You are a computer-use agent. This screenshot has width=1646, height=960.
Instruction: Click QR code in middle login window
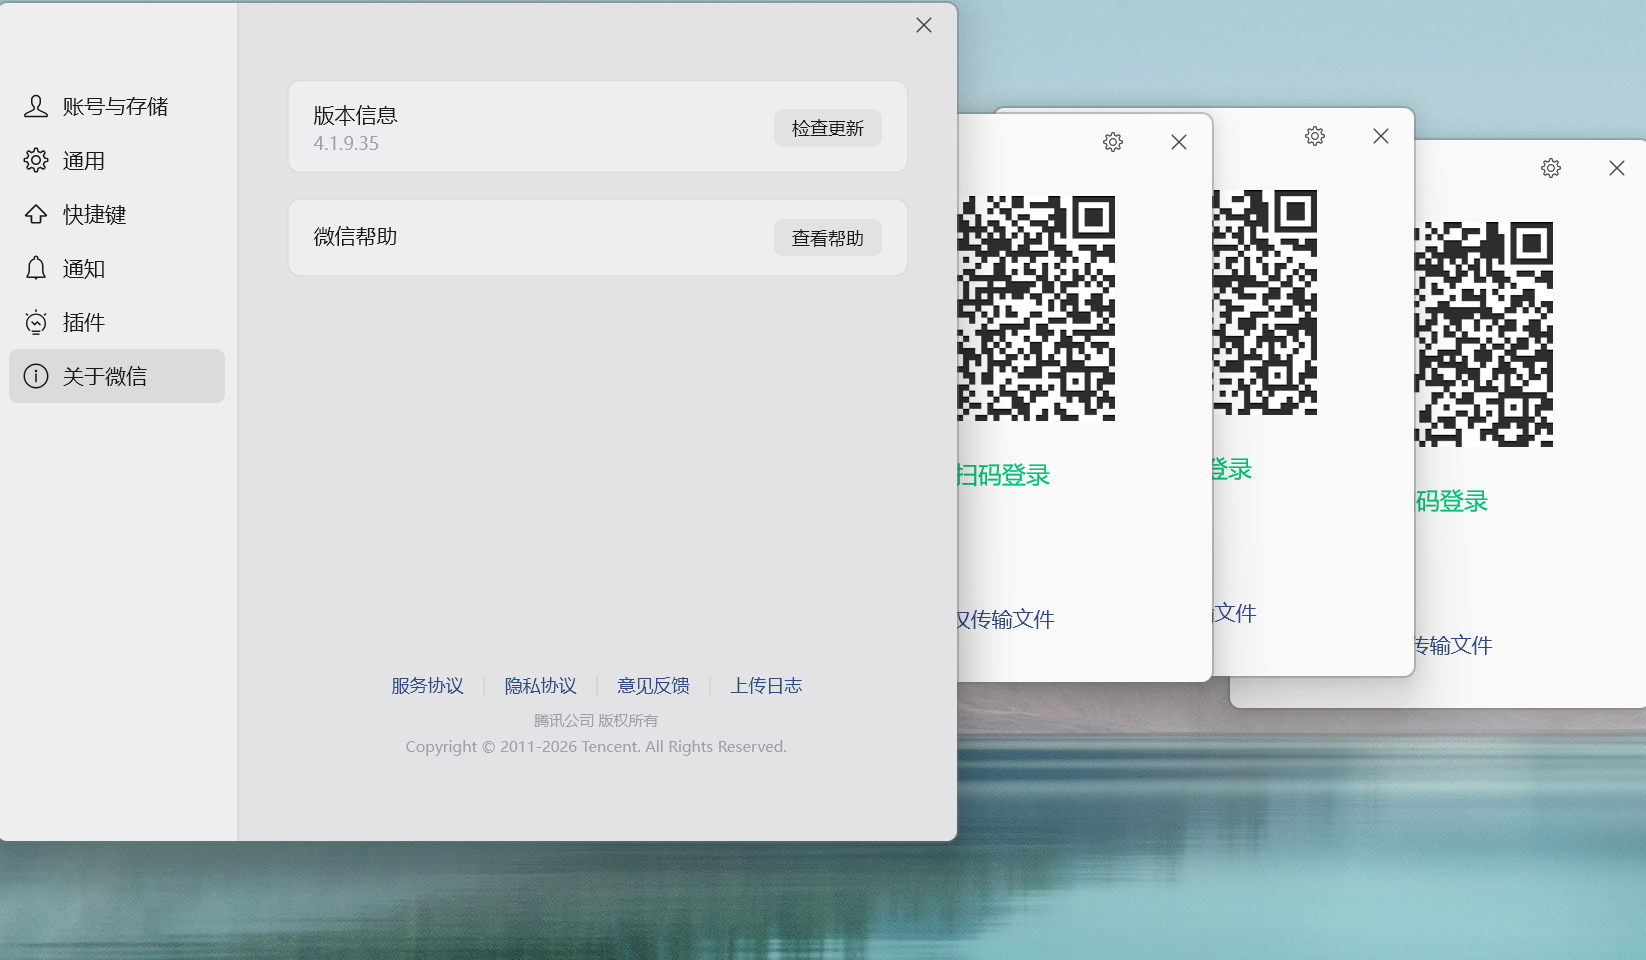(1265, 302)
